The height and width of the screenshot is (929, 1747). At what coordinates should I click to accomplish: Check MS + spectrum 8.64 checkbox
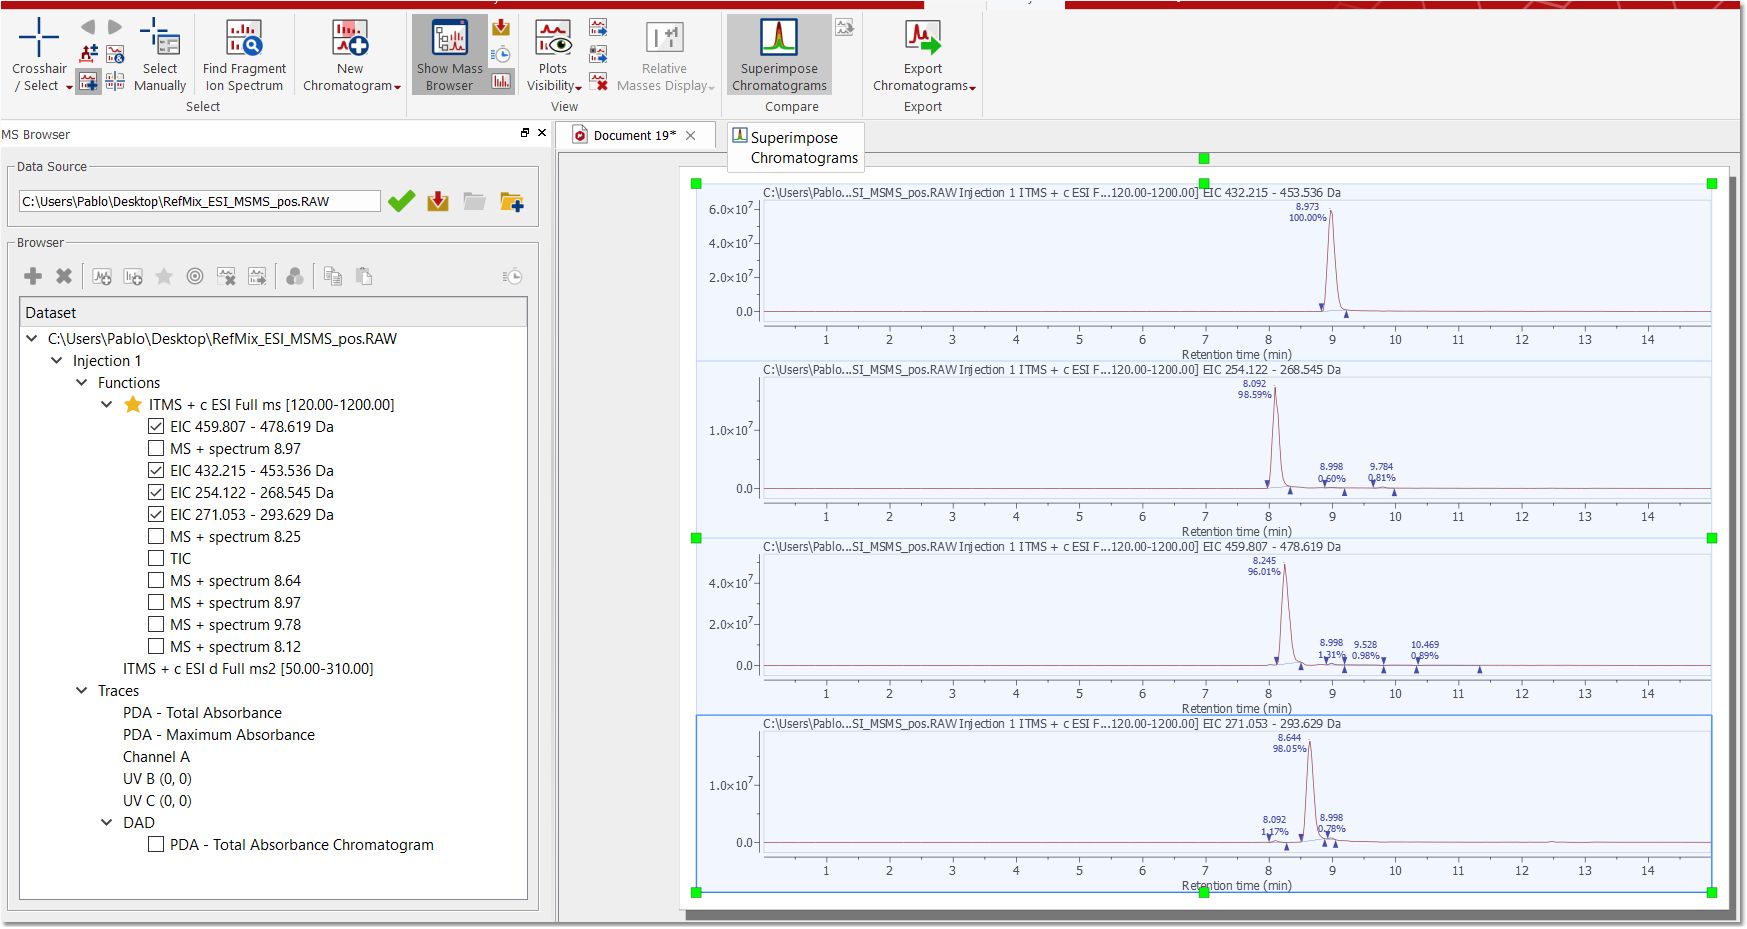[x=156, y=580]
